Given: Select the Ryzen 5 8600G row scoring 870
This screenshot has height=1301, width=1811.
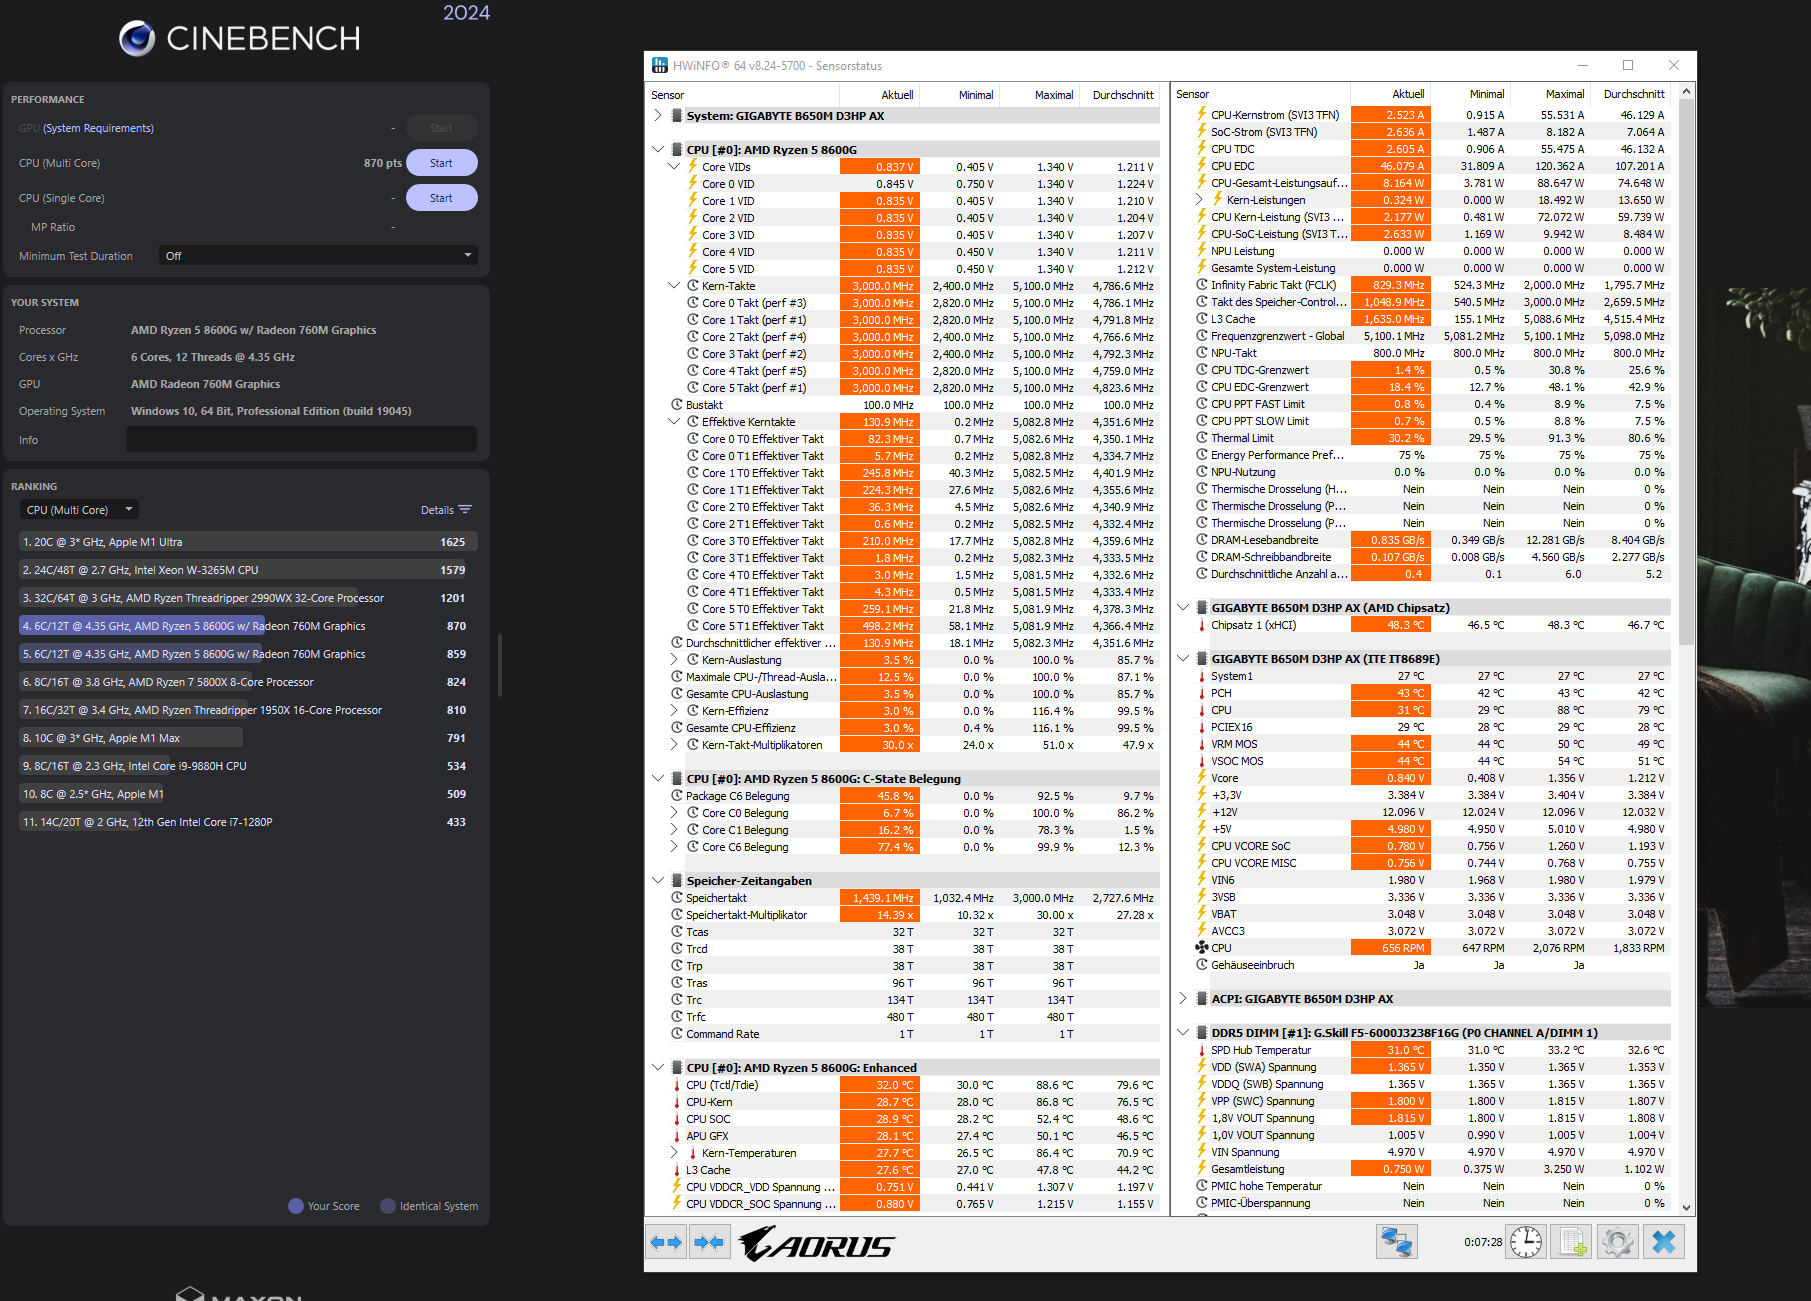Looking at the screenshot, I should pyautogui.click(x=248, y=626).
